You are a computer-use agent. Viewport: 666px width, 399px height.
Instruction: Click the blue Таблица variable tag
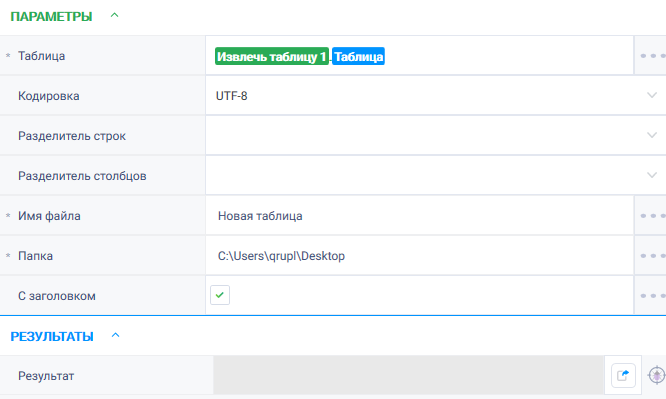(x=358, y=56)
